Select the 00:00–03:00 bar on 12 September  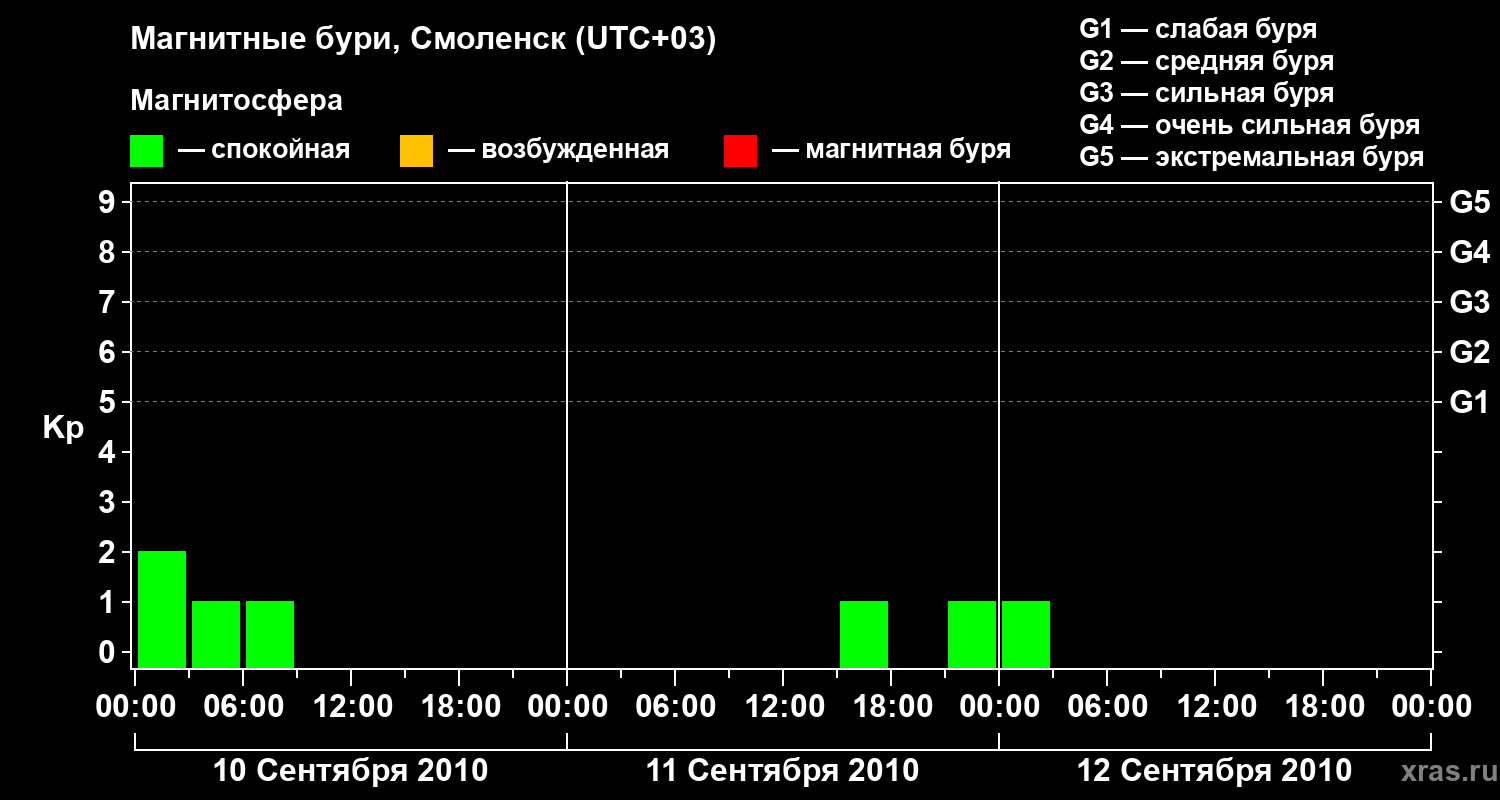1026,634
